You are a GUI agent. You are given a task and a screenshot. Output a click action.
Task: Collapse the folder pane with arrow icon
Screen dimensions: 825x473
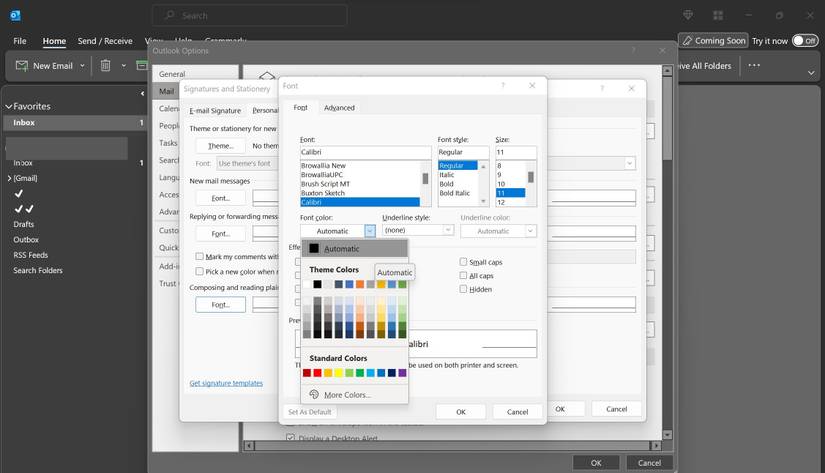tap(142, 94)
